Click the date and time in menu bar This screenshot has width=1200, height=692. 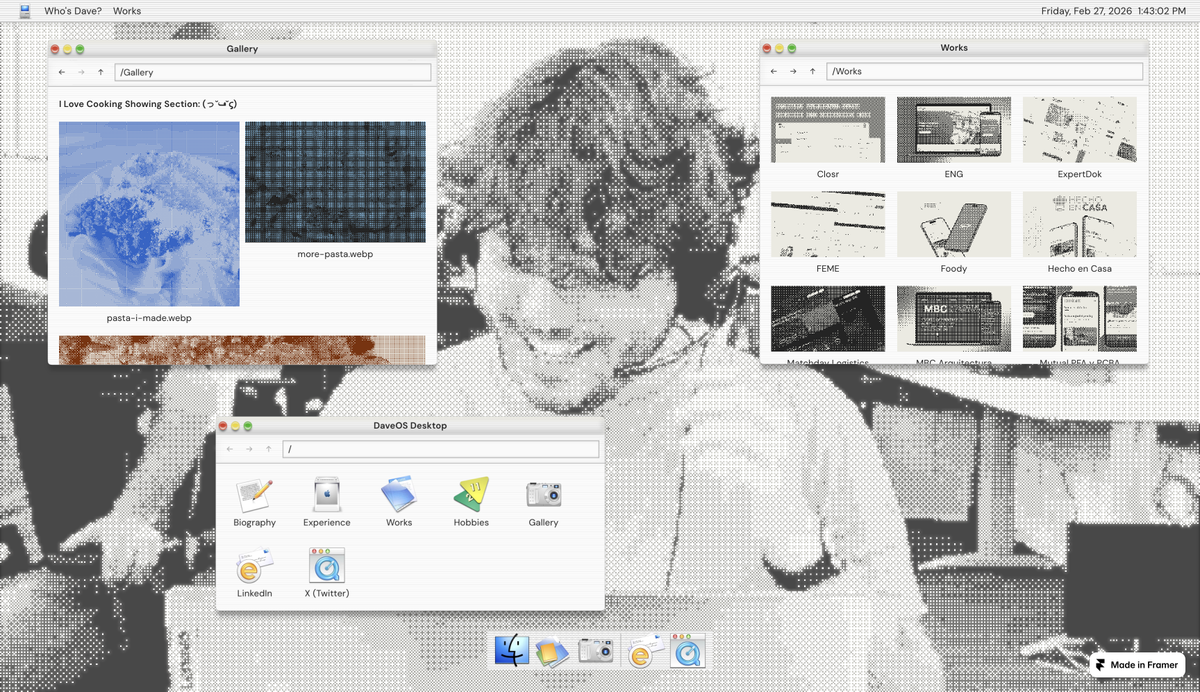point(1113,11)
